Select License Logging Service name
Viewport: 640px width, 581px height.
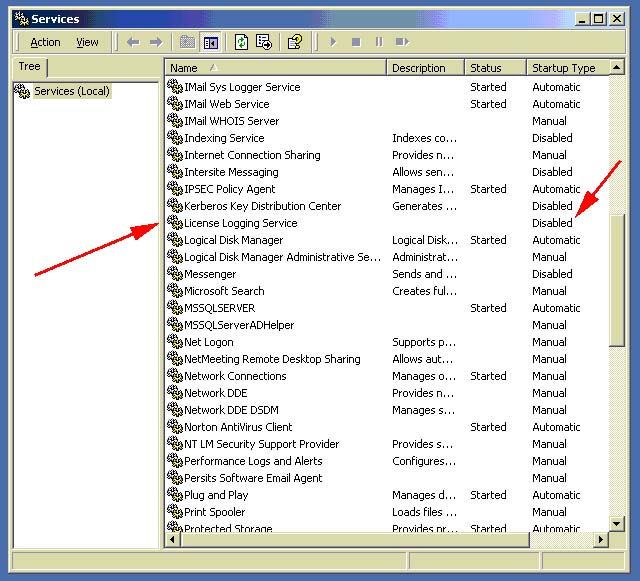pos(241,223)
